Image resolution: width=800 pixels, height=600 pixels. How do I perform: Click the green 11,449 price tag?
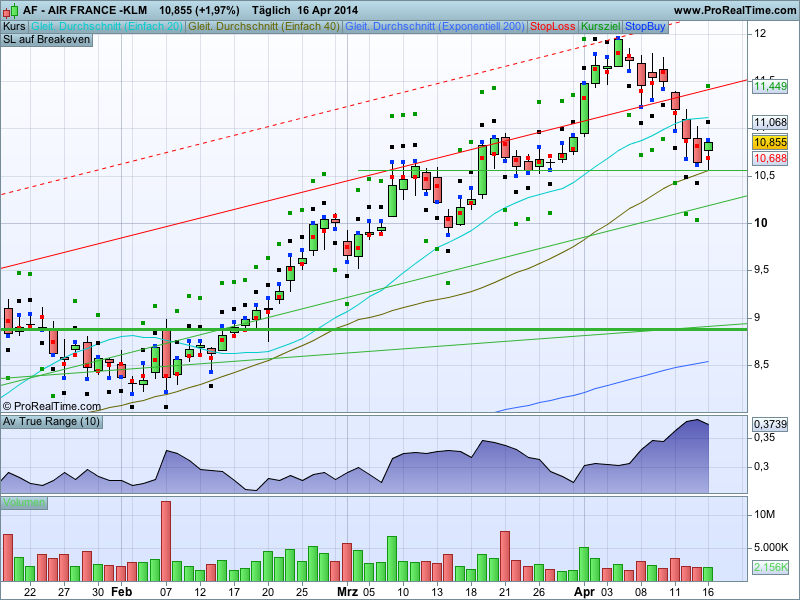coord(770,86)
